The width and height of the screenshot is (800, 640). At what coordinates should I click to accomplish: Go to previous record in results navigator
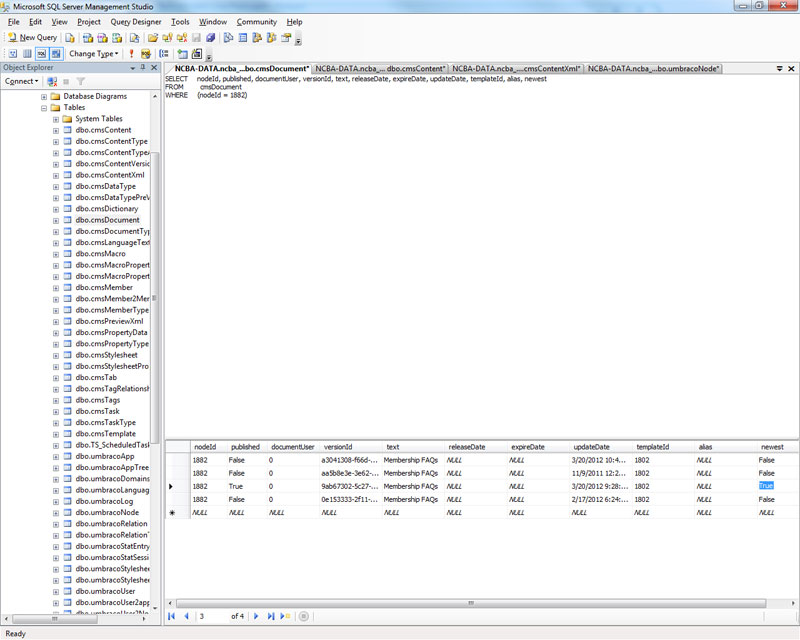tap(186, 616)
